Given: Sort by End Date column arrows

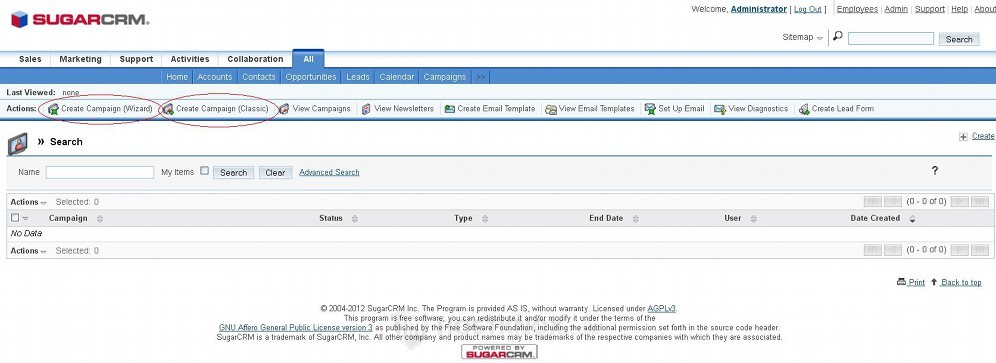Looking at the screenshot, I should pyautogui.click(x=635, y=219).
